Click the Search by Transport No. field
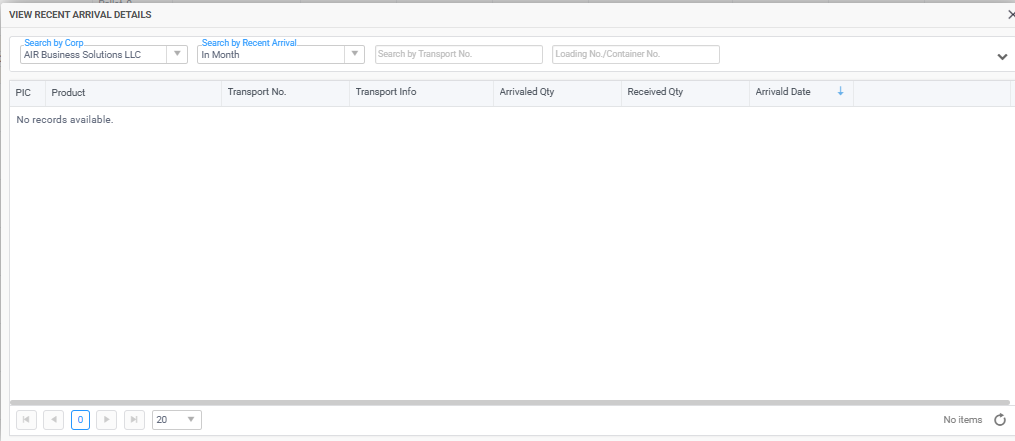 pyautogui.click(x=459, y=54)
